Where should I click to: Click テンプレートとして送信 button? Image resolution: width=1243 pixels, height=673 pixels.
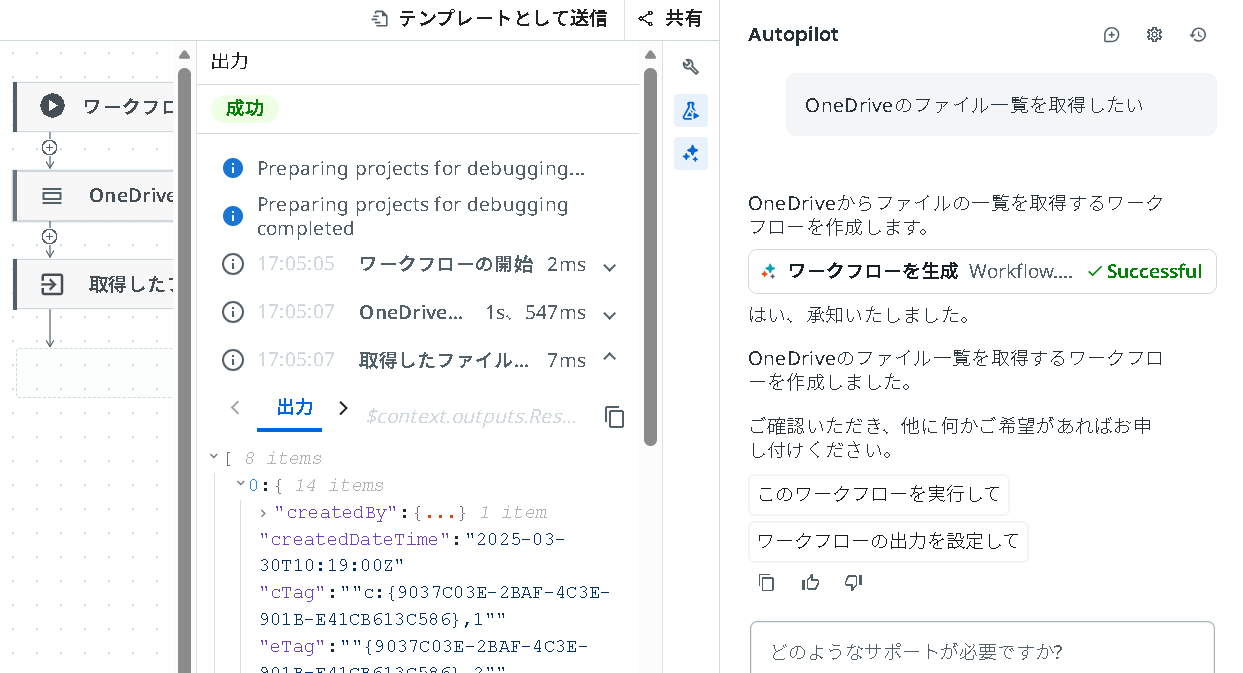(x=490, y=18)
